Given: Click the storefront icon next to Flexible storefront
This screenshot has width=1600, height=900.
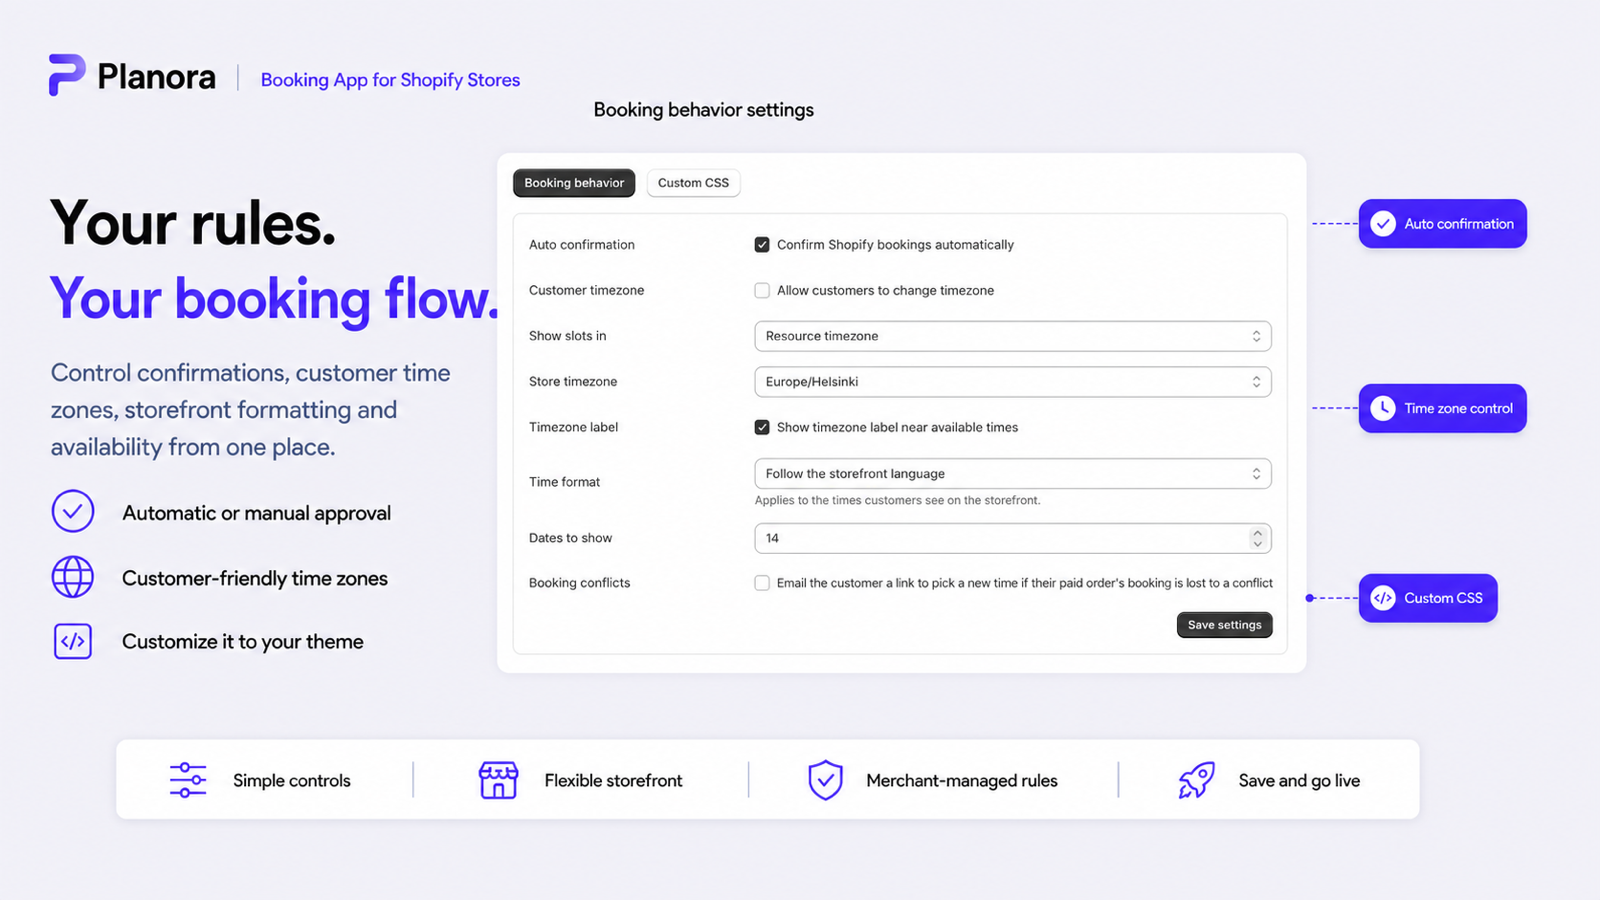Looking at the screenshot, I should click(x=498, y=780).
